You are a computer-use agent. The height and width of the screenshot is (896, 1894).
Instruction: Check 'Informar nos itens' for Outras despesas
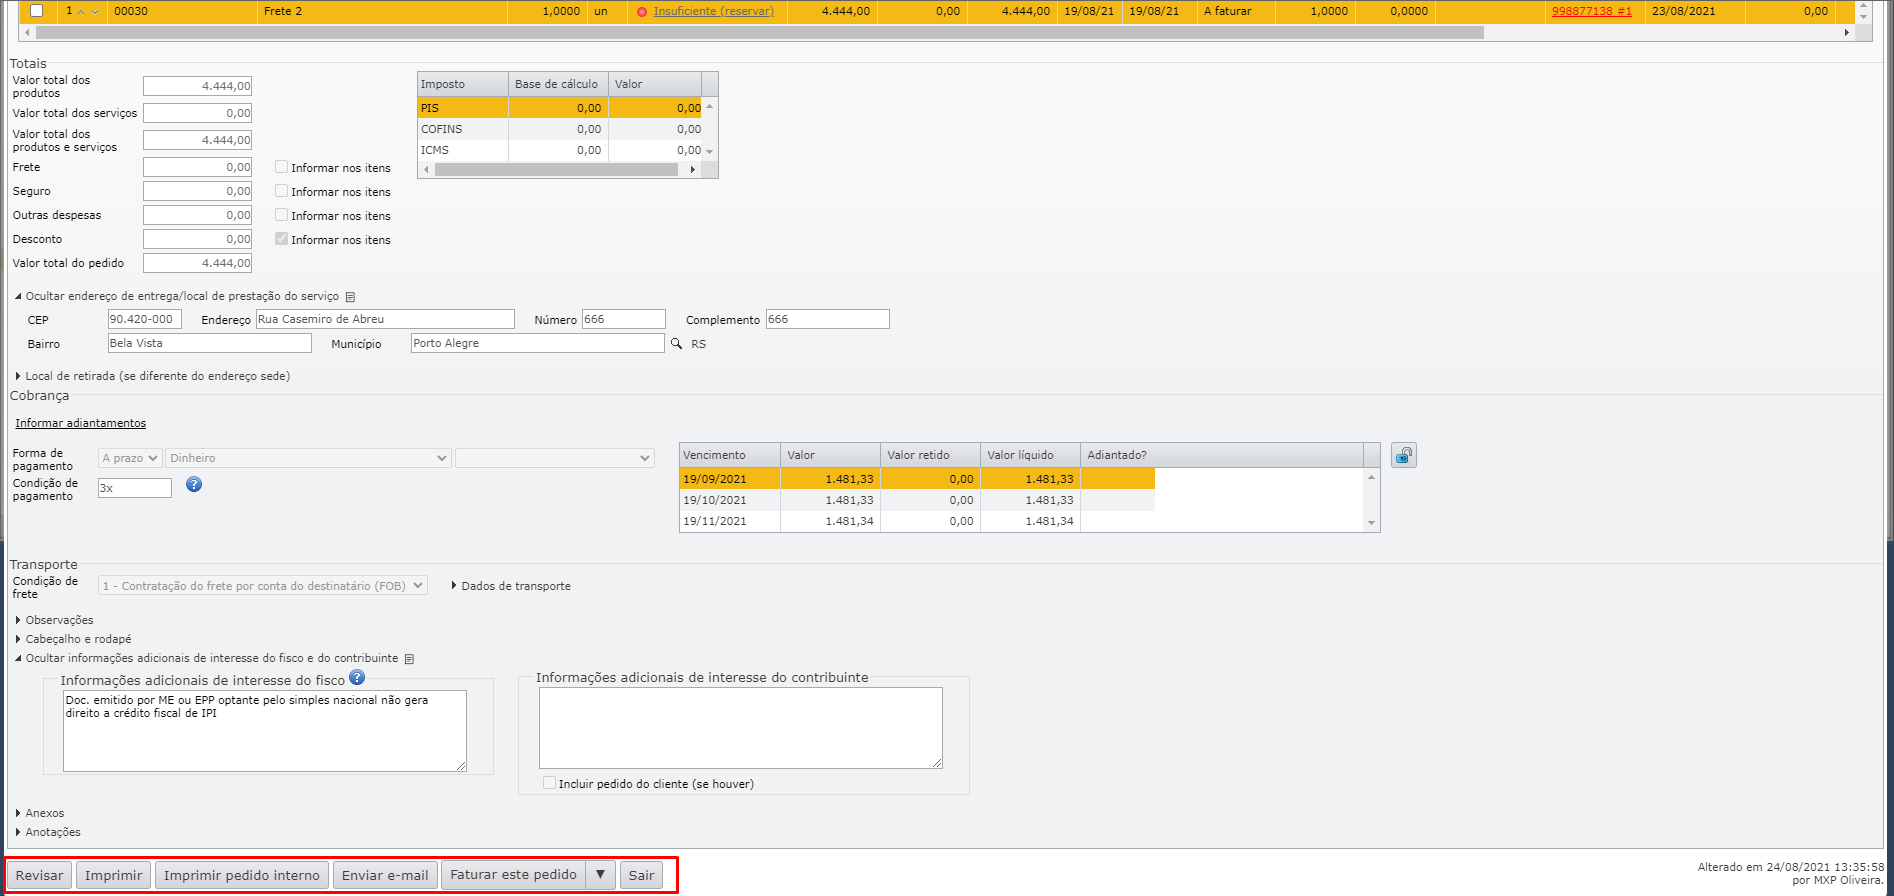[282, 215]
